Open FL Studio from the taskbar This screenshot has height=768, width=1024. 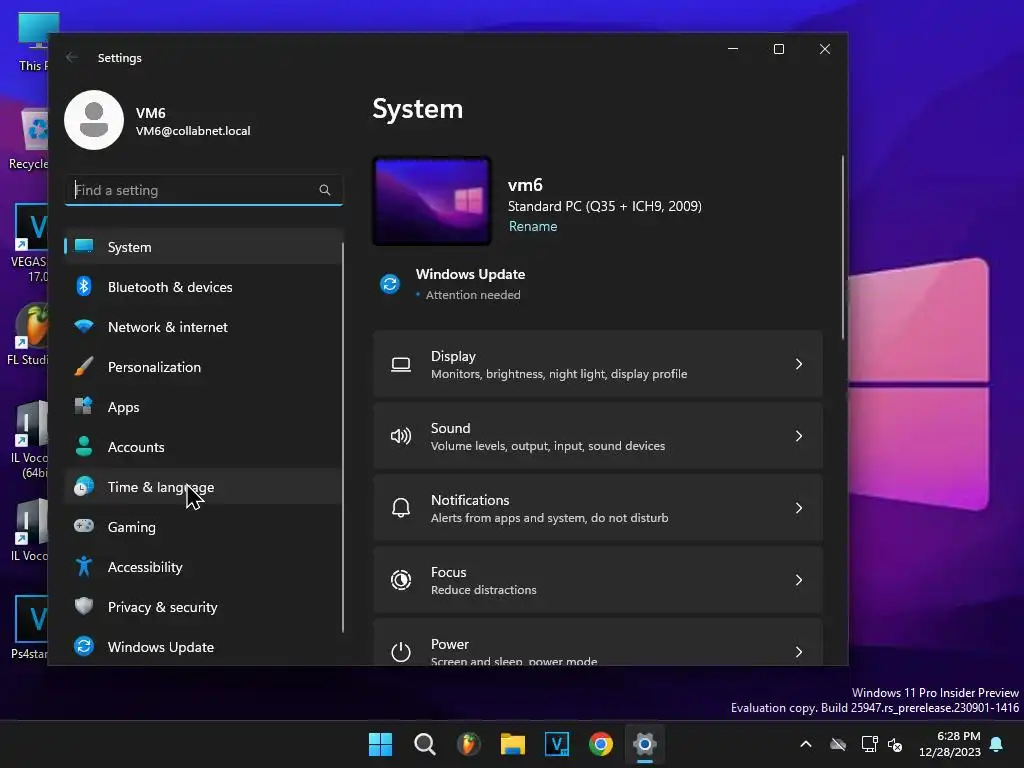point(468,744)
